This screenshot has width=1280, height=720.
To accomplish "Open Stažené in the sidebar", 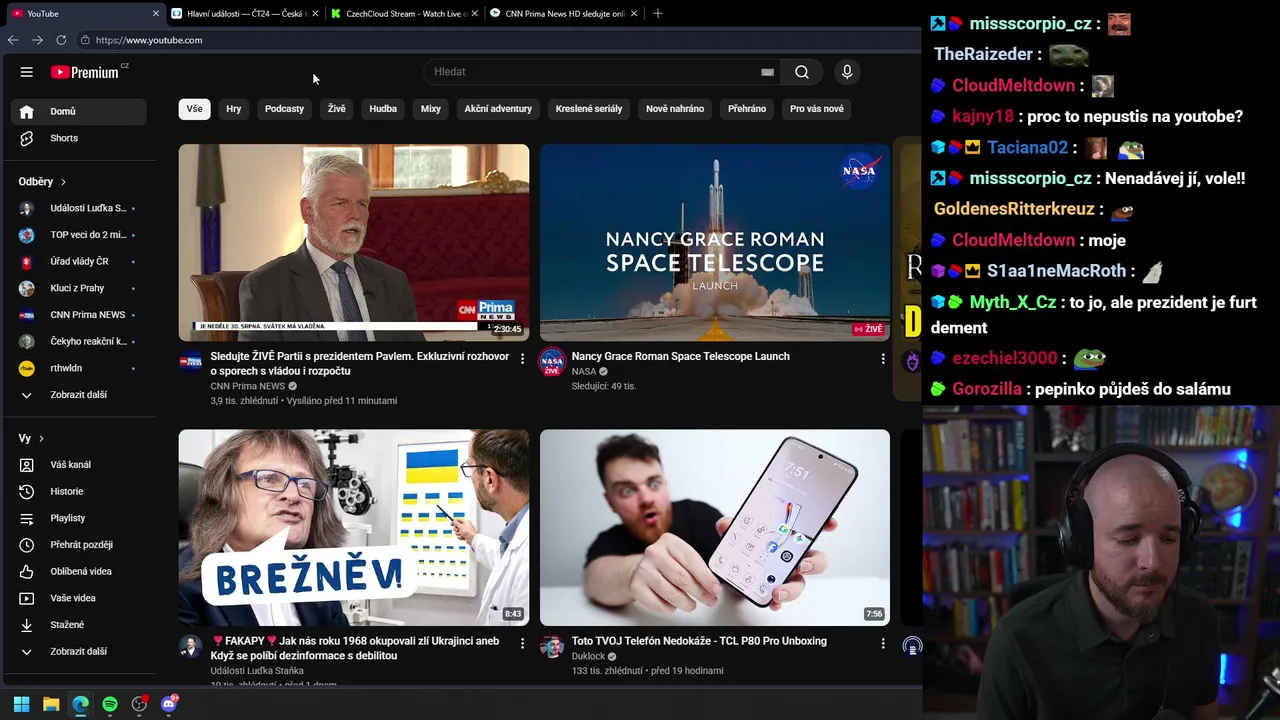I will [x=79, y=625].
